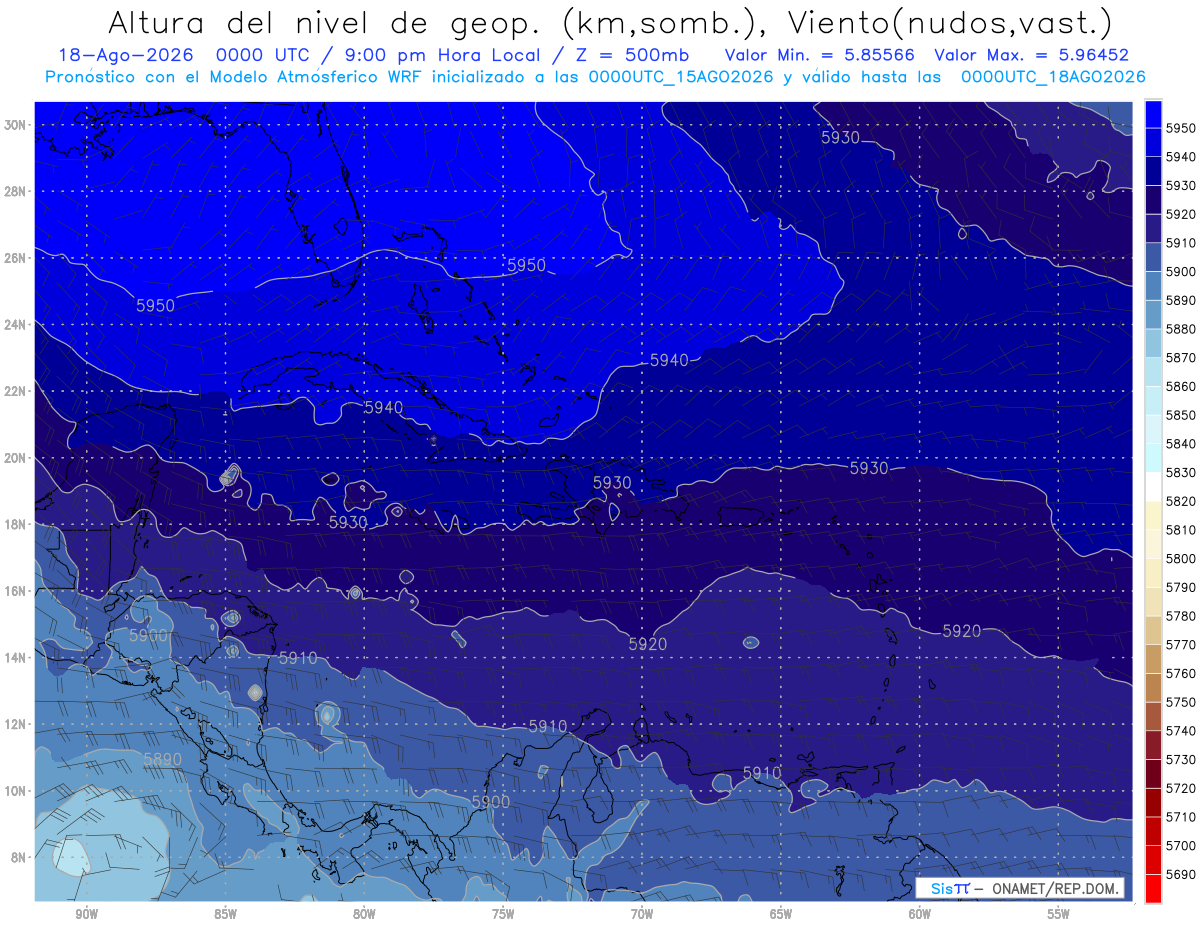The height and width of the screenshot is (927, 1200).
Task: Click the '5780' value on the color scale
Action: click(1180, 616)
